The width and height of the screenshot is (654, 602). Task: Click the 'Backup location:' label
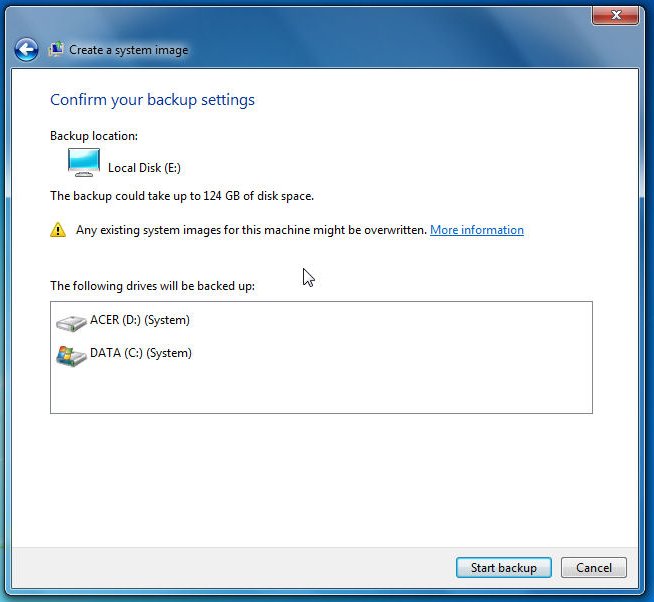click(94, 135)
